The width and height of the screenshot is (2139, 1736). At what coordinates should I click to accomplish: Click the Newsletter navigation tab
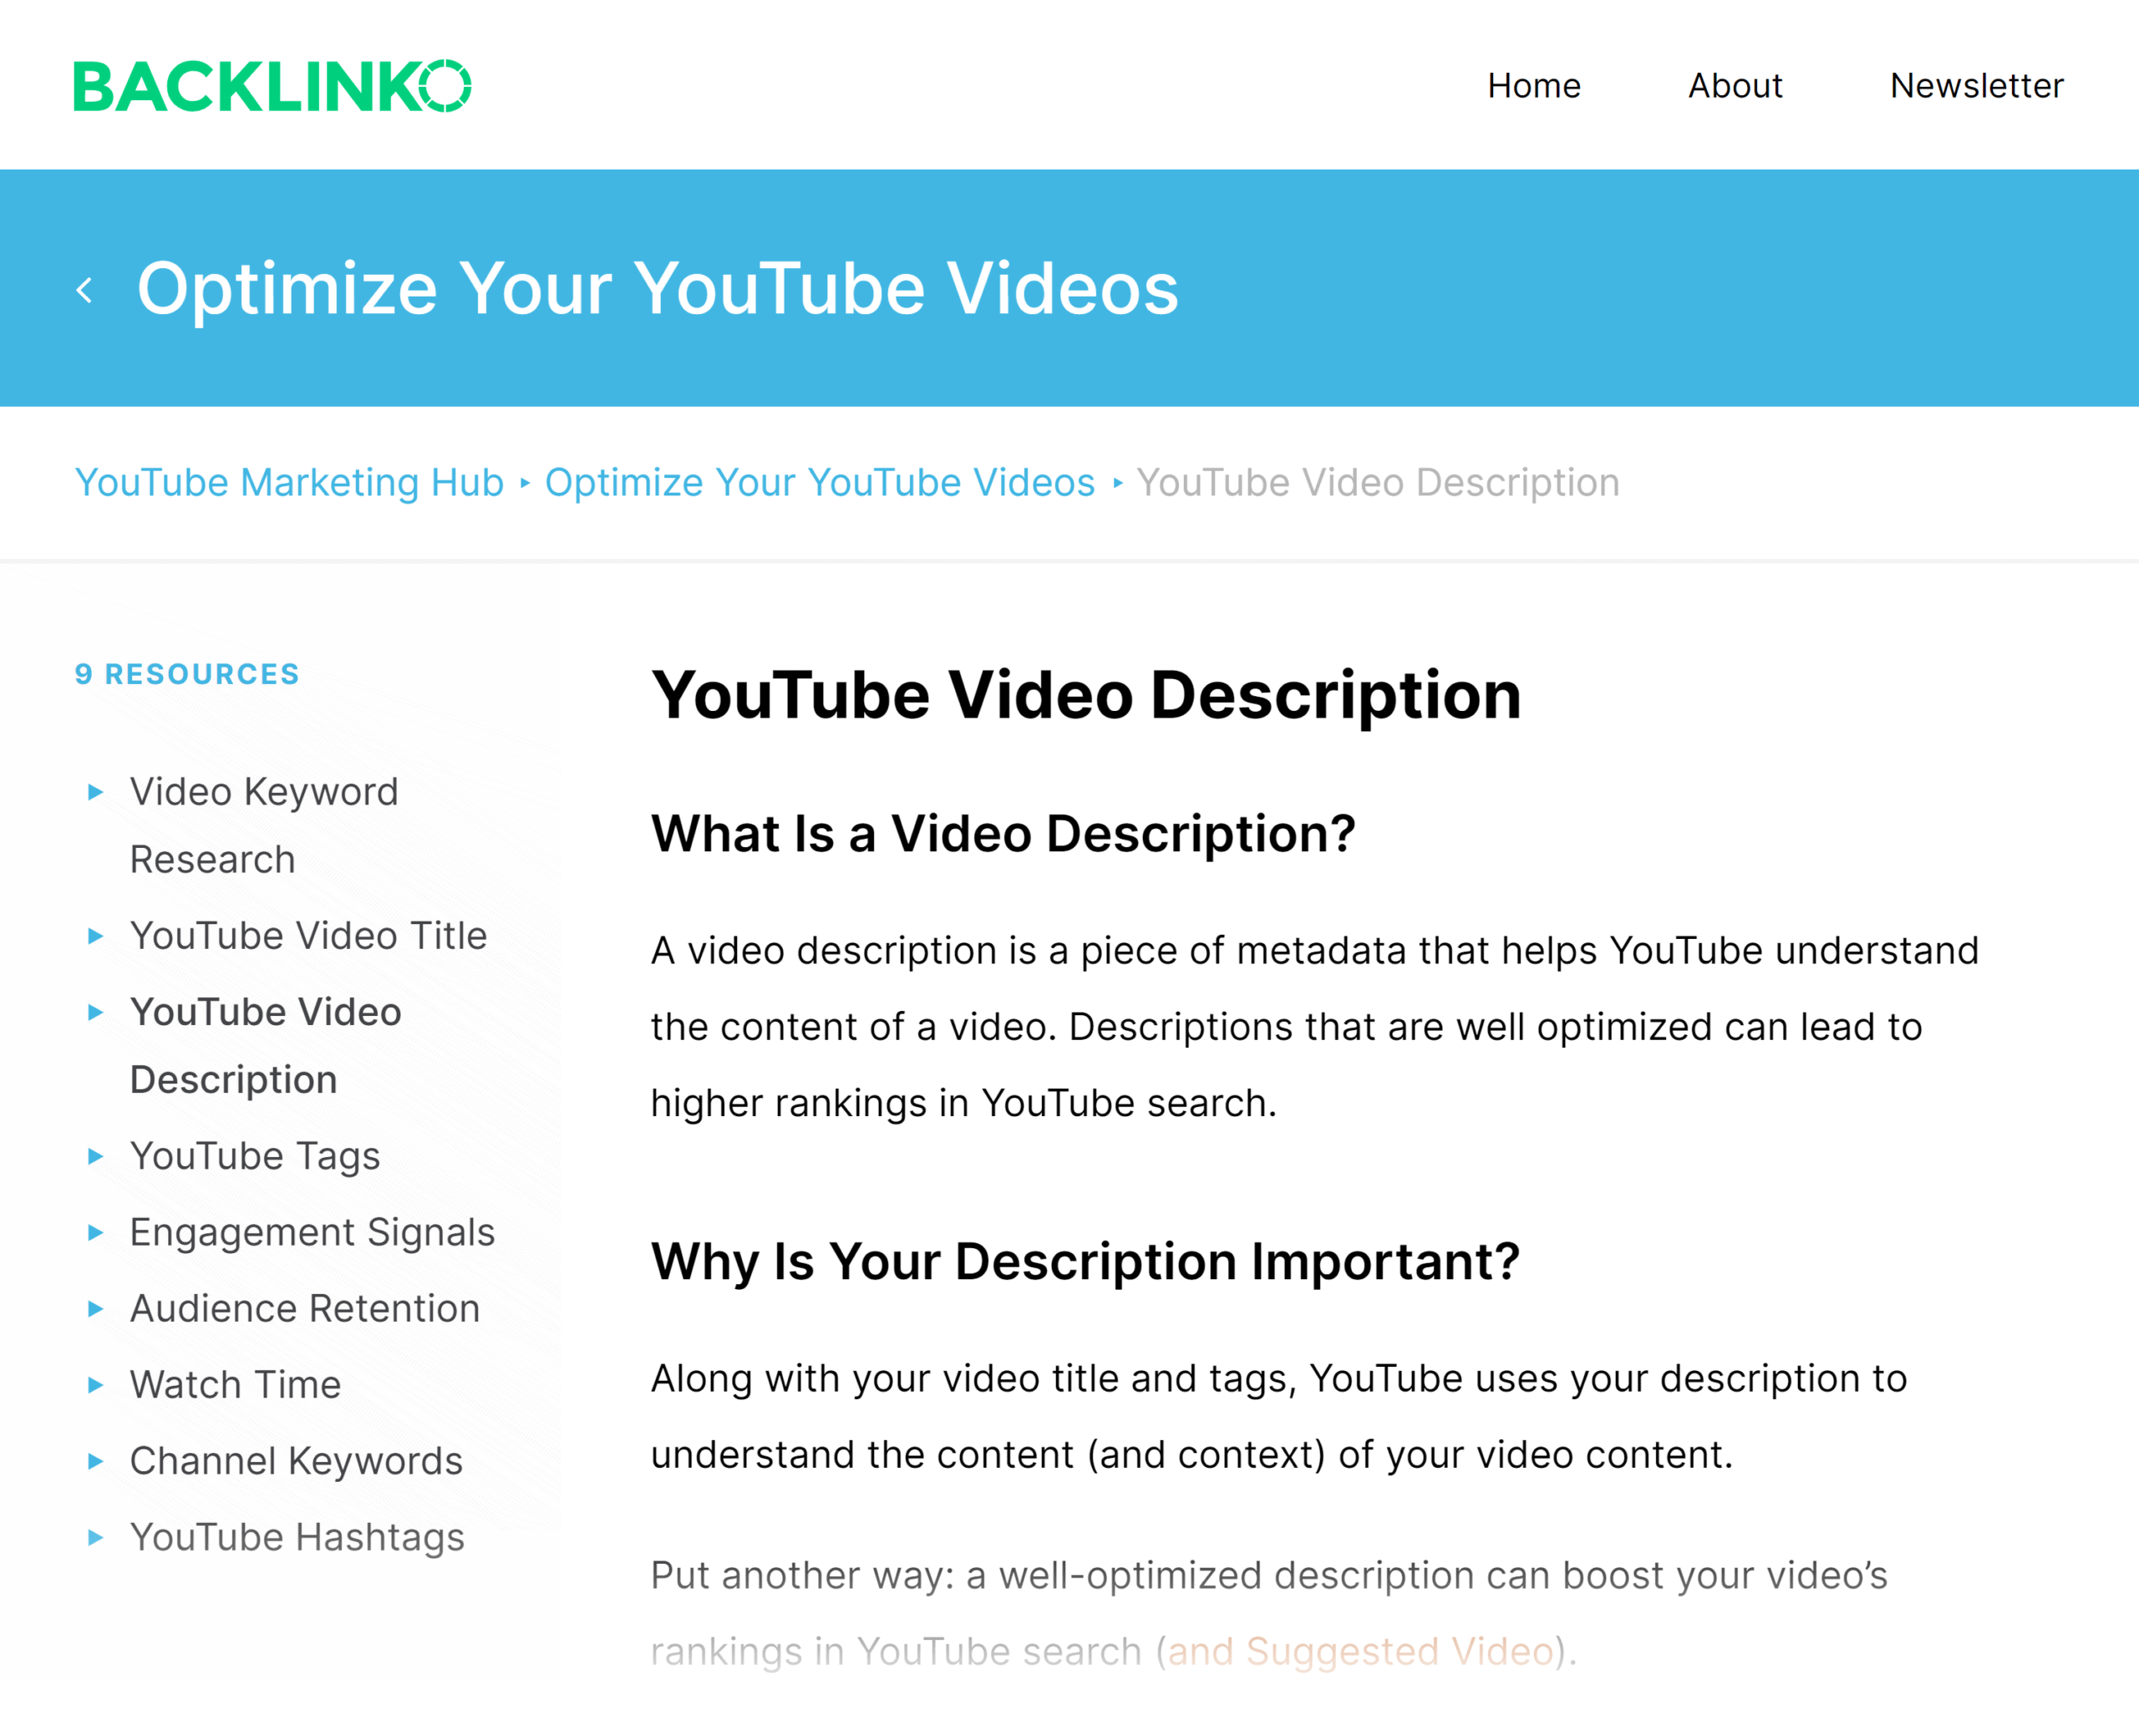[x=1973, y=84]
